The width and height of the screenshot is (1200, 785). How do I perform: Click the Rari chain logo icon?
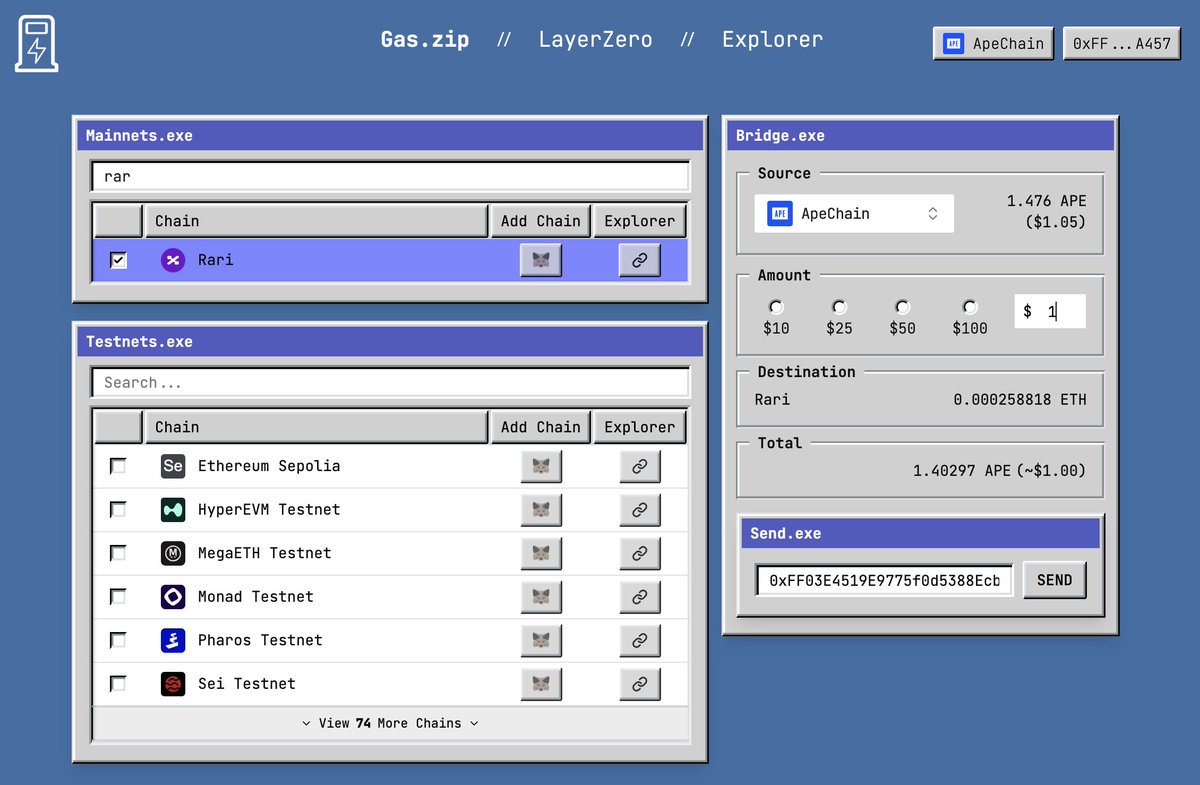[x=173, y=260]
